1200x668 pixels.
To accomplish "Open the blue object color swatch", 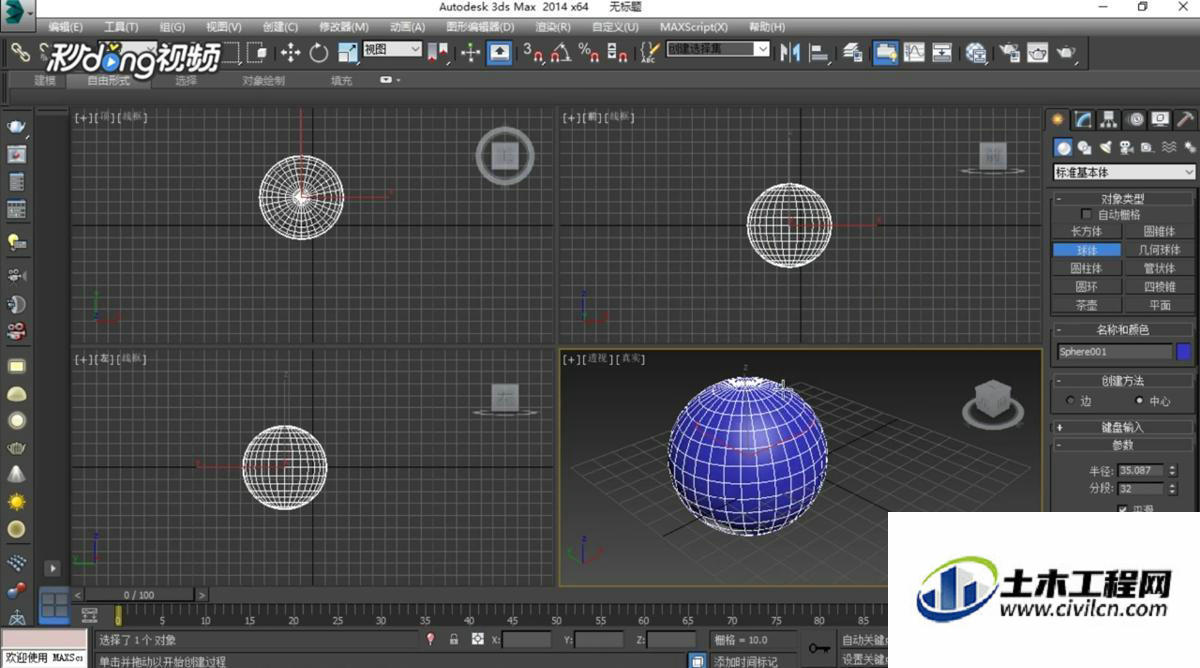I will (1184, 351).
